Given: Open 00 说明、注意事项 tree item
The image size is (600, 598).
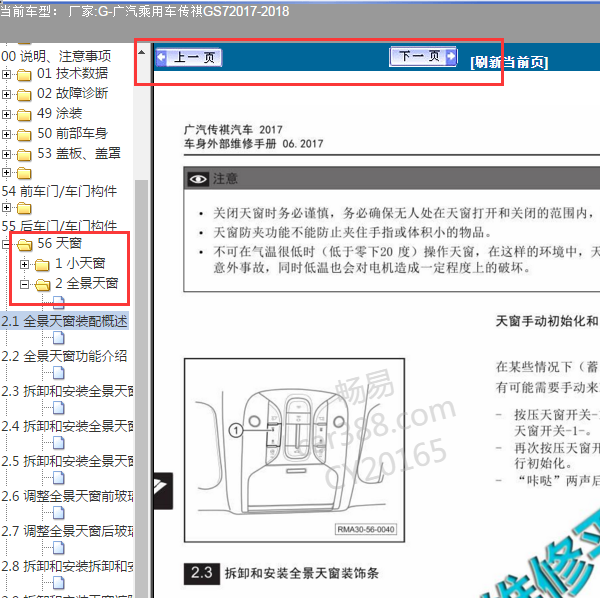Looking at the screenshot, I should [56, 56].
